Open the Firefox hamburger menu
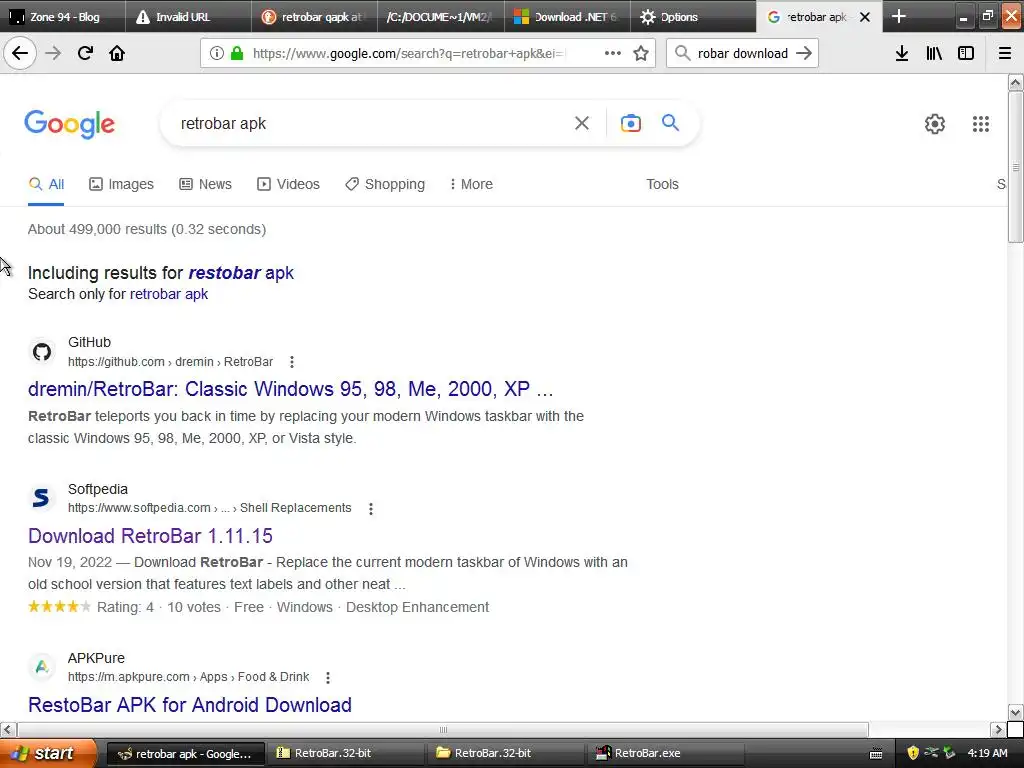The image size is (1024, 768). pos(1005,54)
